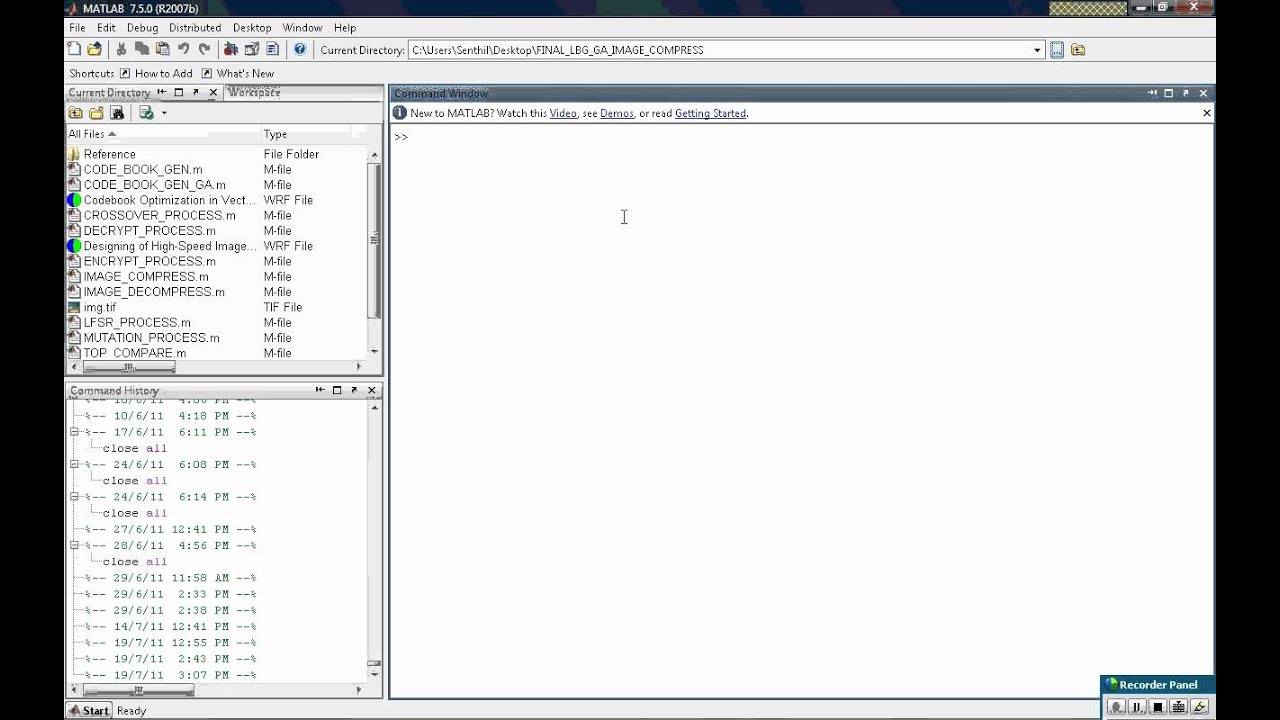Click the Open file toolbar icon

95,49
